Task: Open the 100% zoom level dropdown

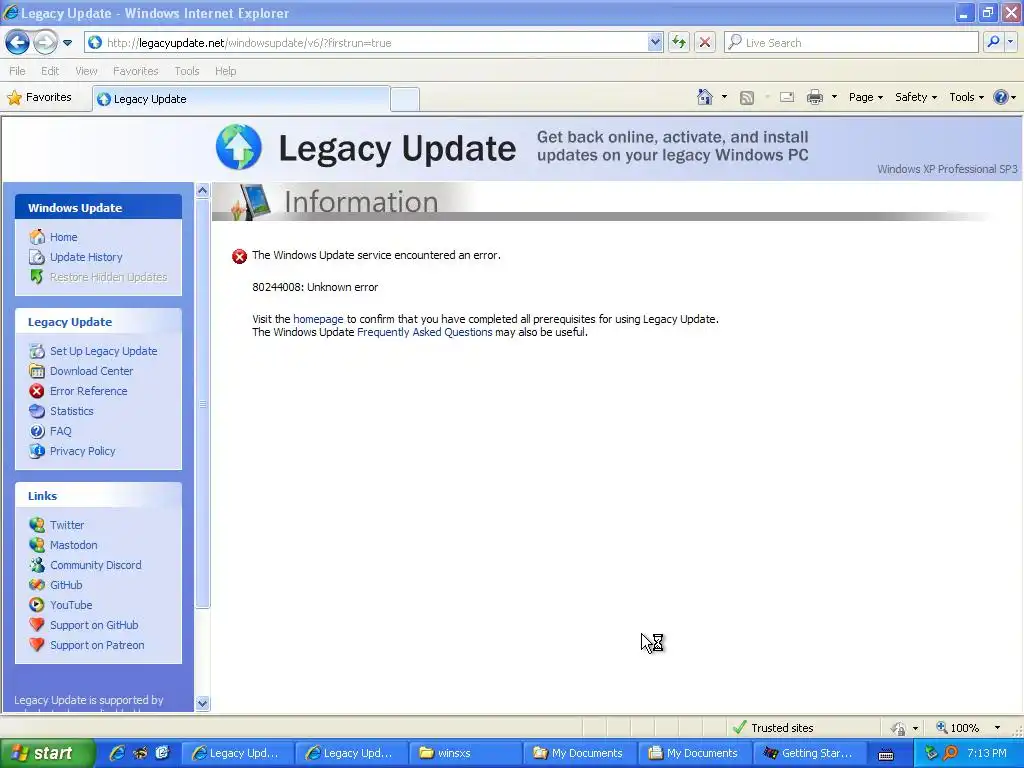Action: [997, 728]
